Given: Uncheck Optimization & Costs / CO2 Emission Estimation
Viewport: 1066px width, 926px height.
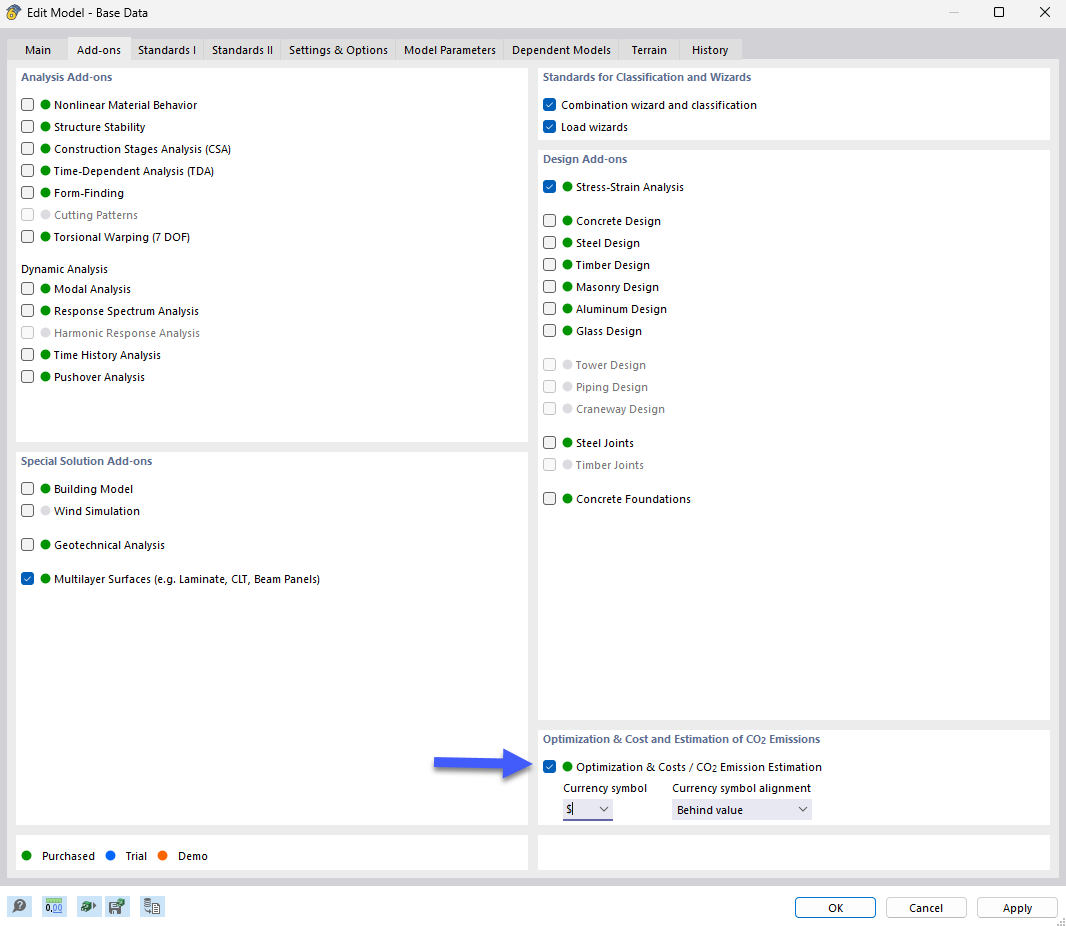Looking at the screenshot, I should coord(549,766).
